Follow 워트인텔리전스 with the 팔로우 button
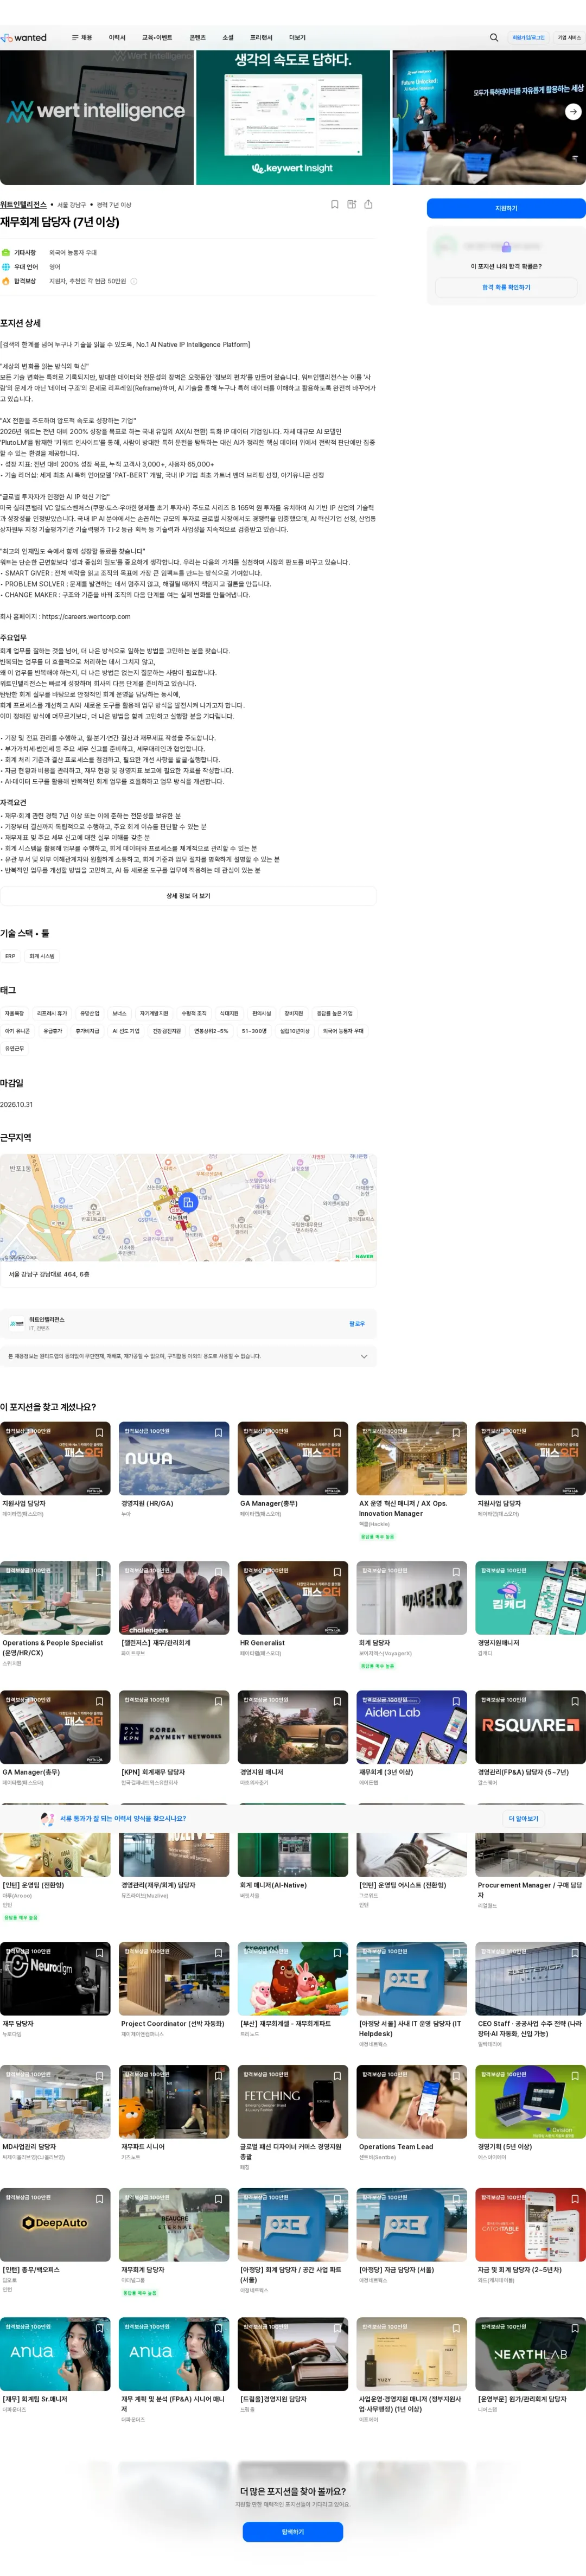The height and width of the screenshot is (2576, 586). [x=357, y=1323]
